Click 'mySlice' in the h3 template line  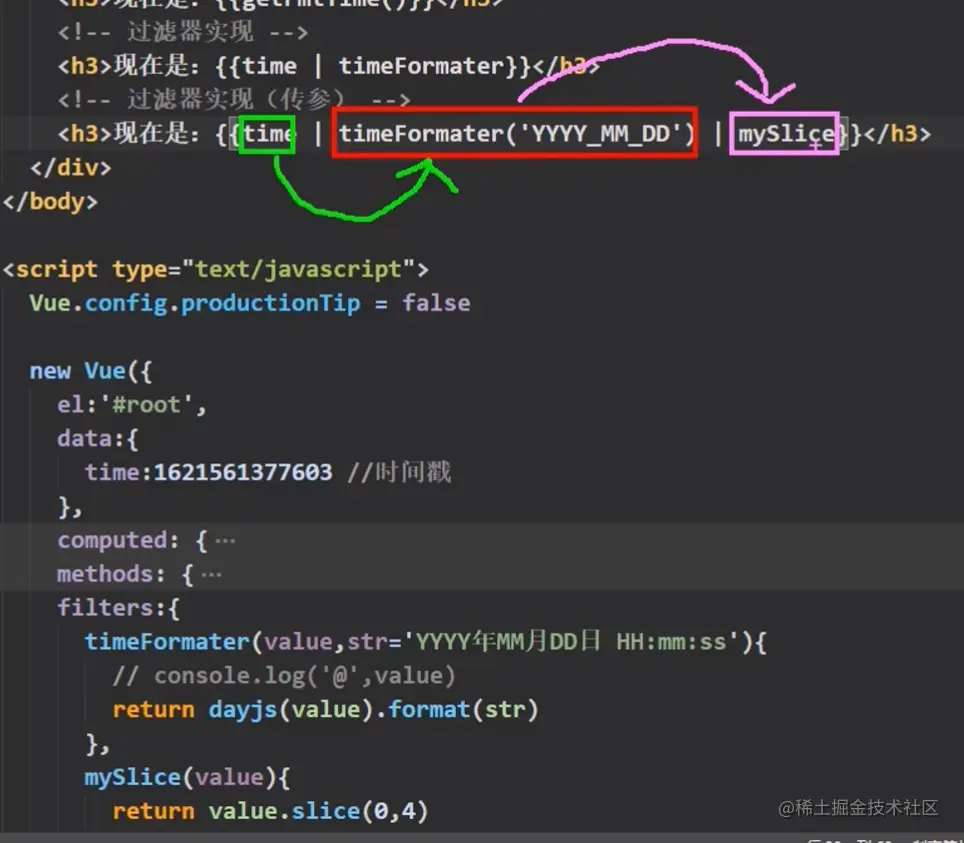click(786, 134)
